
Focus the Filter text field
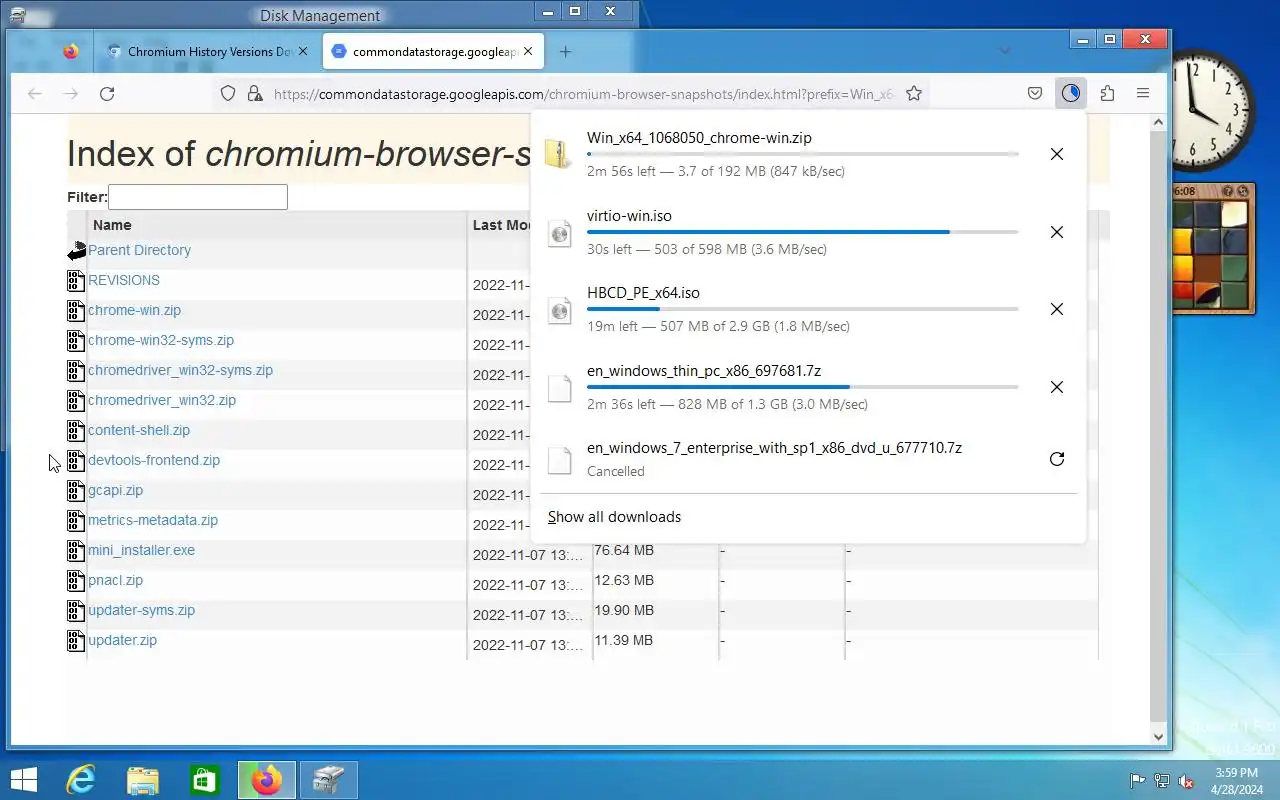(198, 197)
